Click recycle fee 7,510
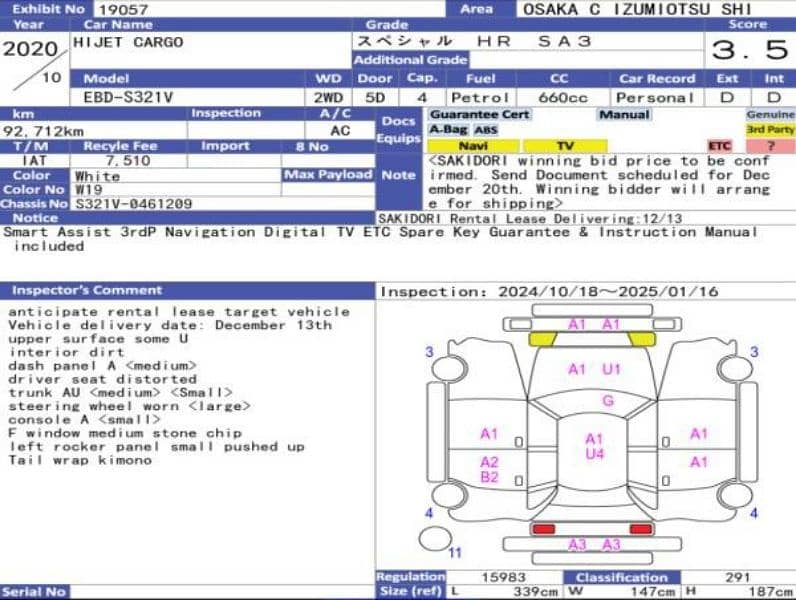 click(128, 161)
